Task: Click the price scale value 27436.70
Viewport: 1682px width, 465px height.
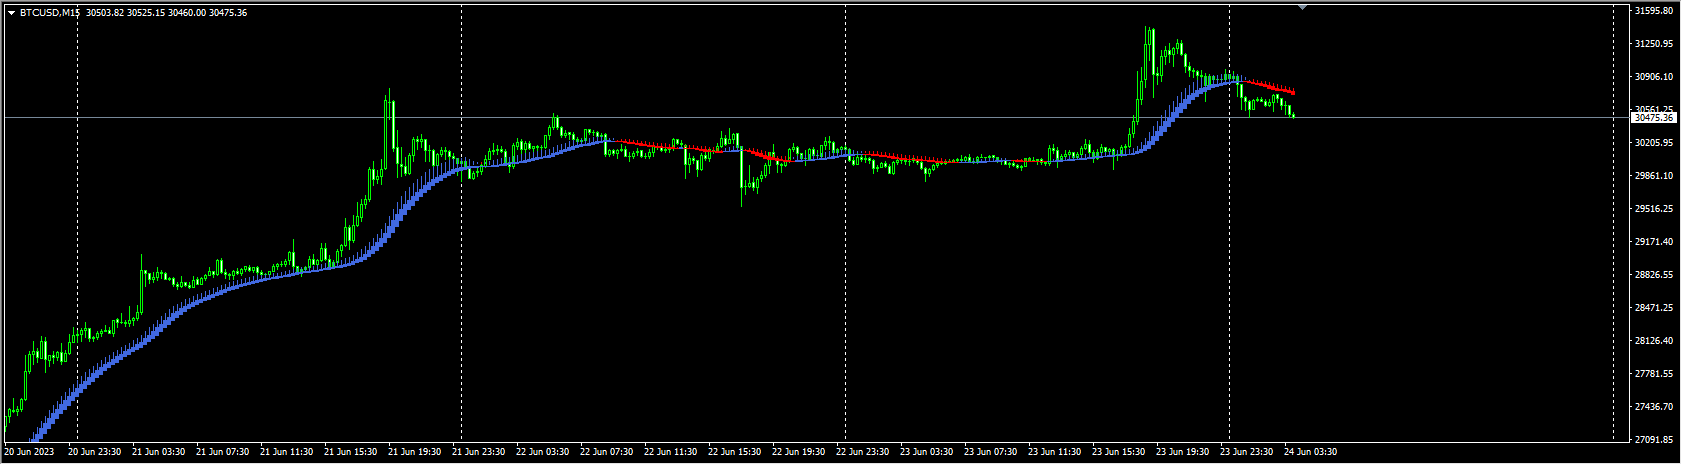Action: [1654, 407]
